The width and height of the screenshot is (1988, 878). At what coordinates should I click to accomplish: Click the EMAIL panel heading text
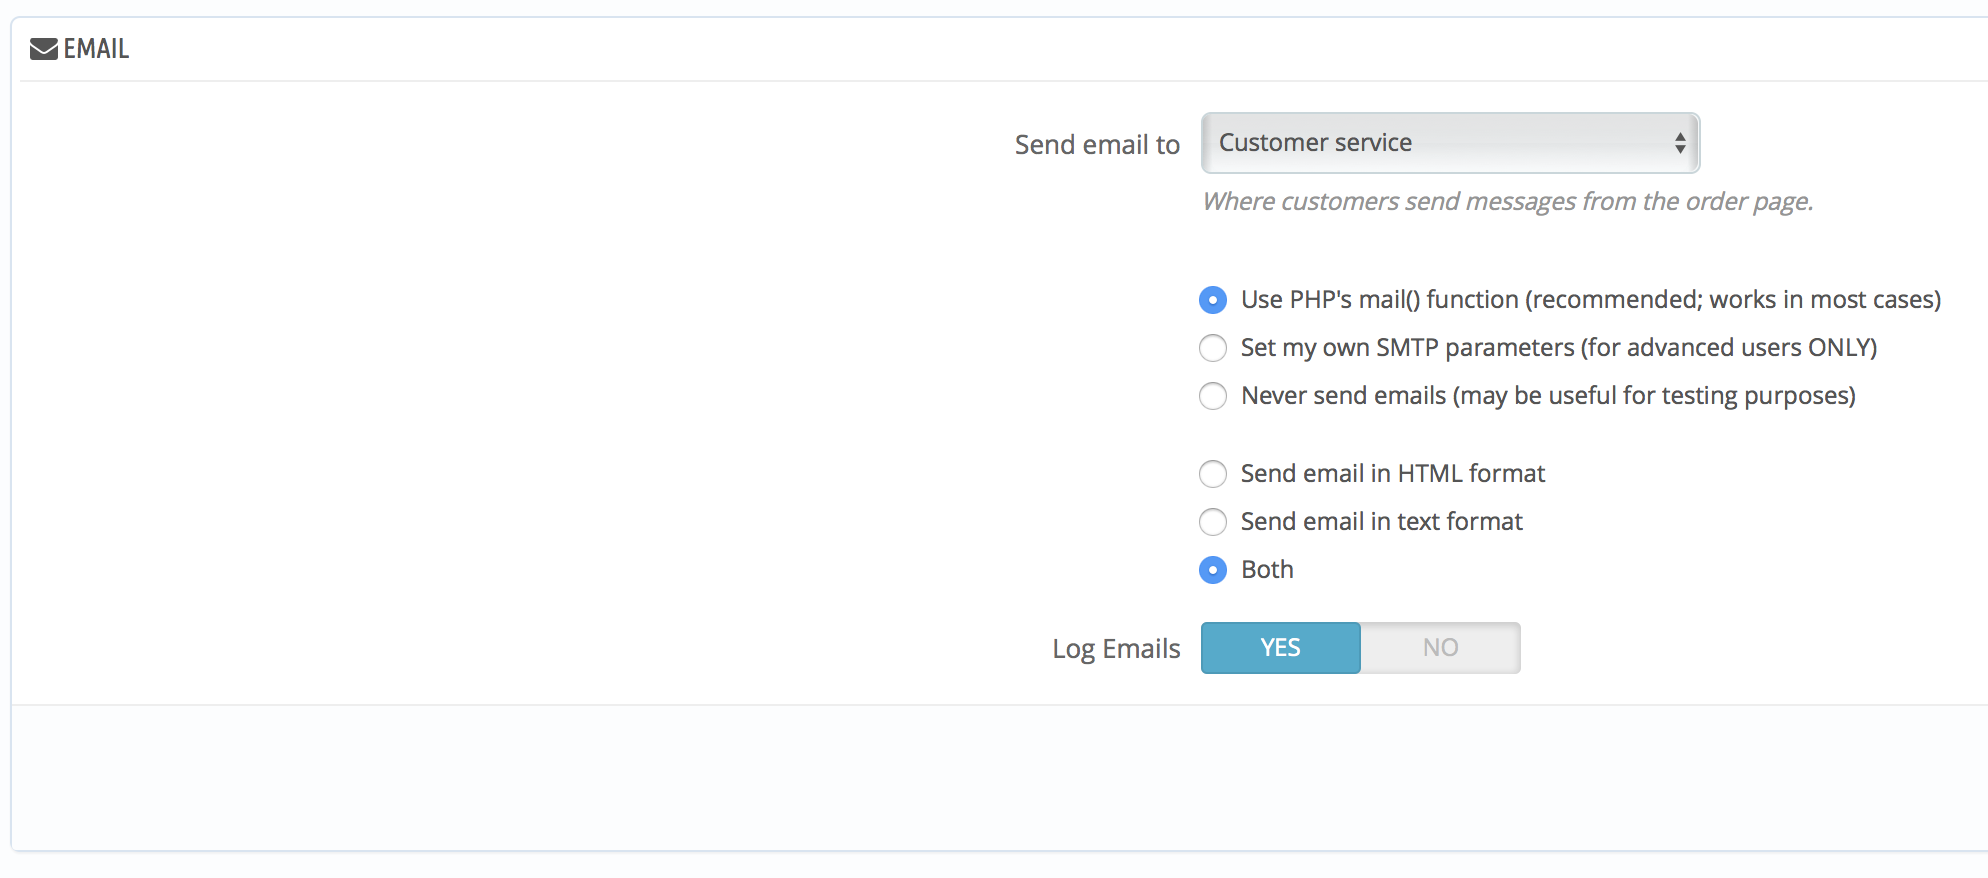96,49
